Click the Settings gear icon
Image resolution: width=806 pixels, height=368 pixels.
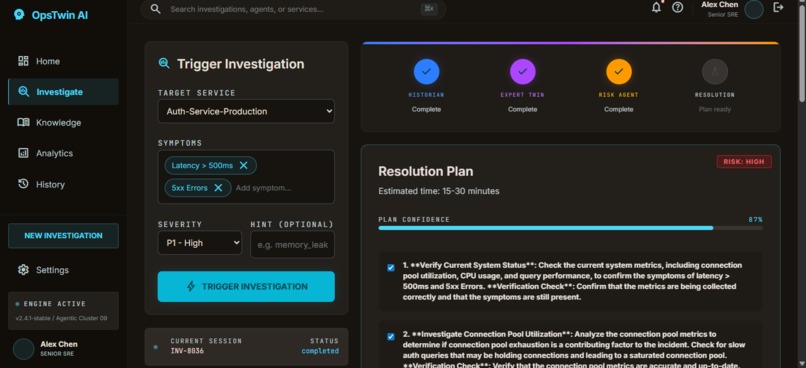(23, 270)
